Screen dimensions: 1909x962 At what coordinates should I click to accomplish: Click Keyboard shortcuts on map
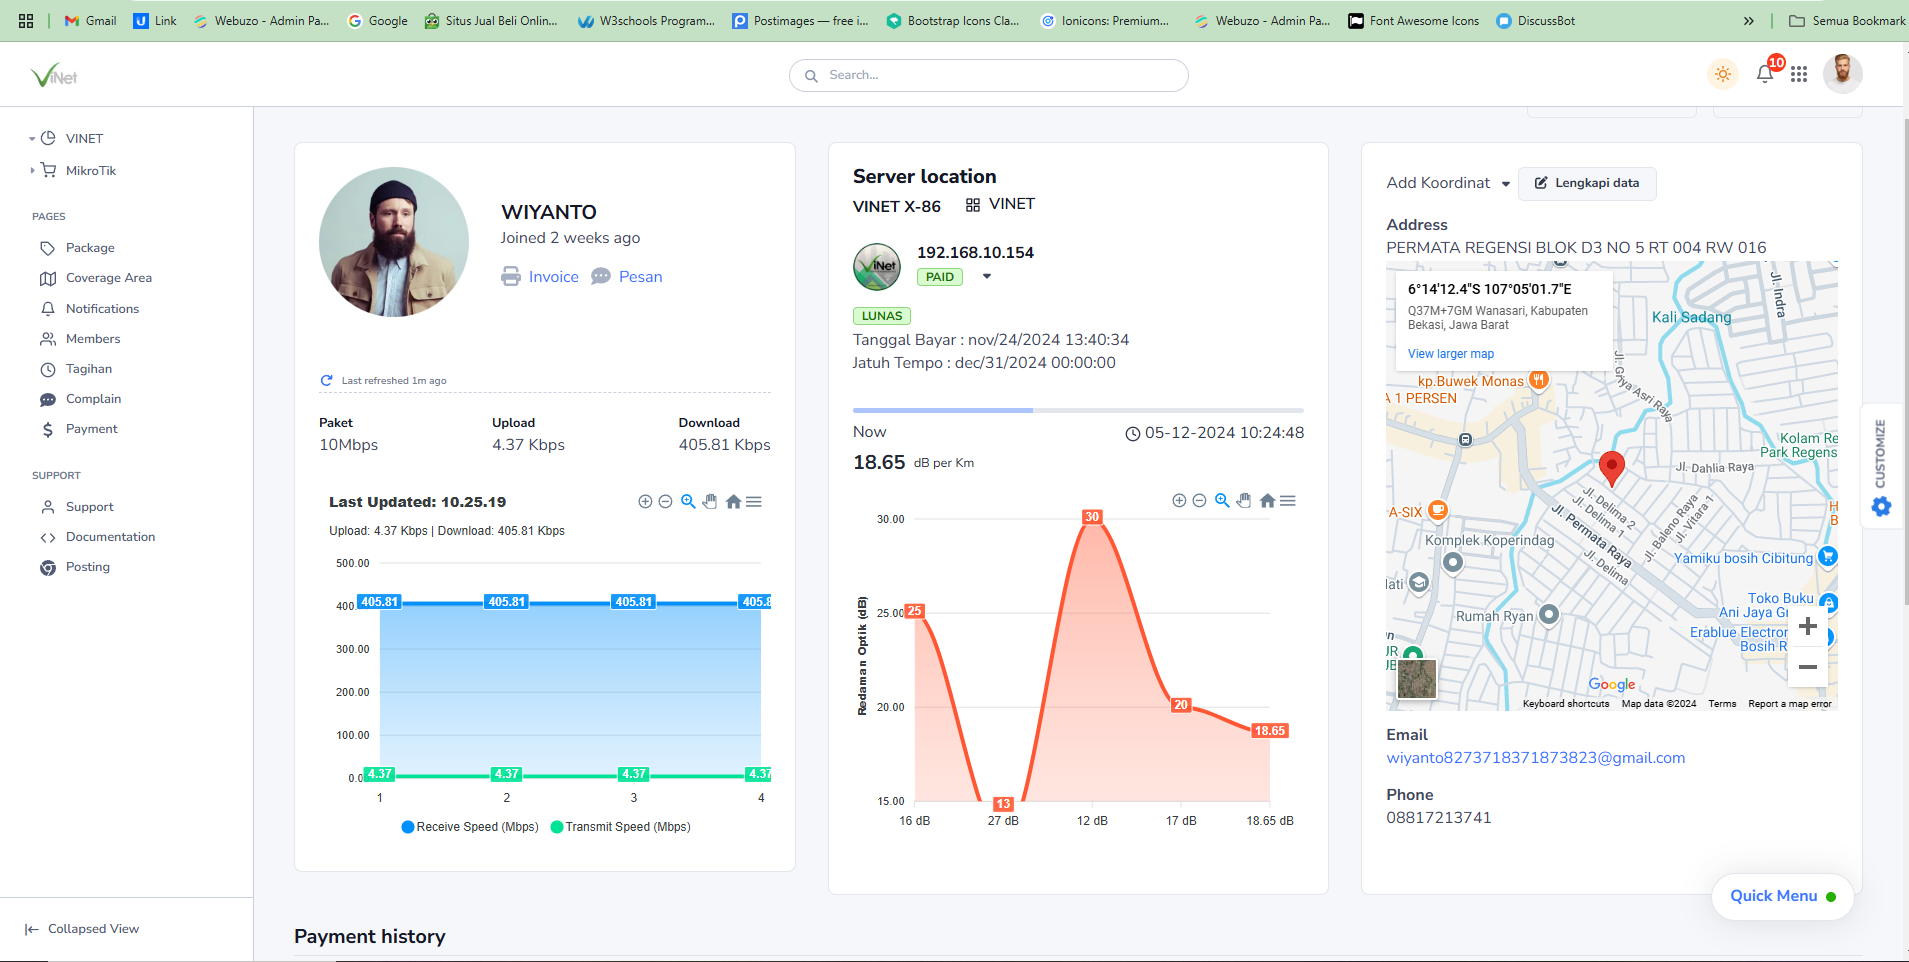point(1566,704)
